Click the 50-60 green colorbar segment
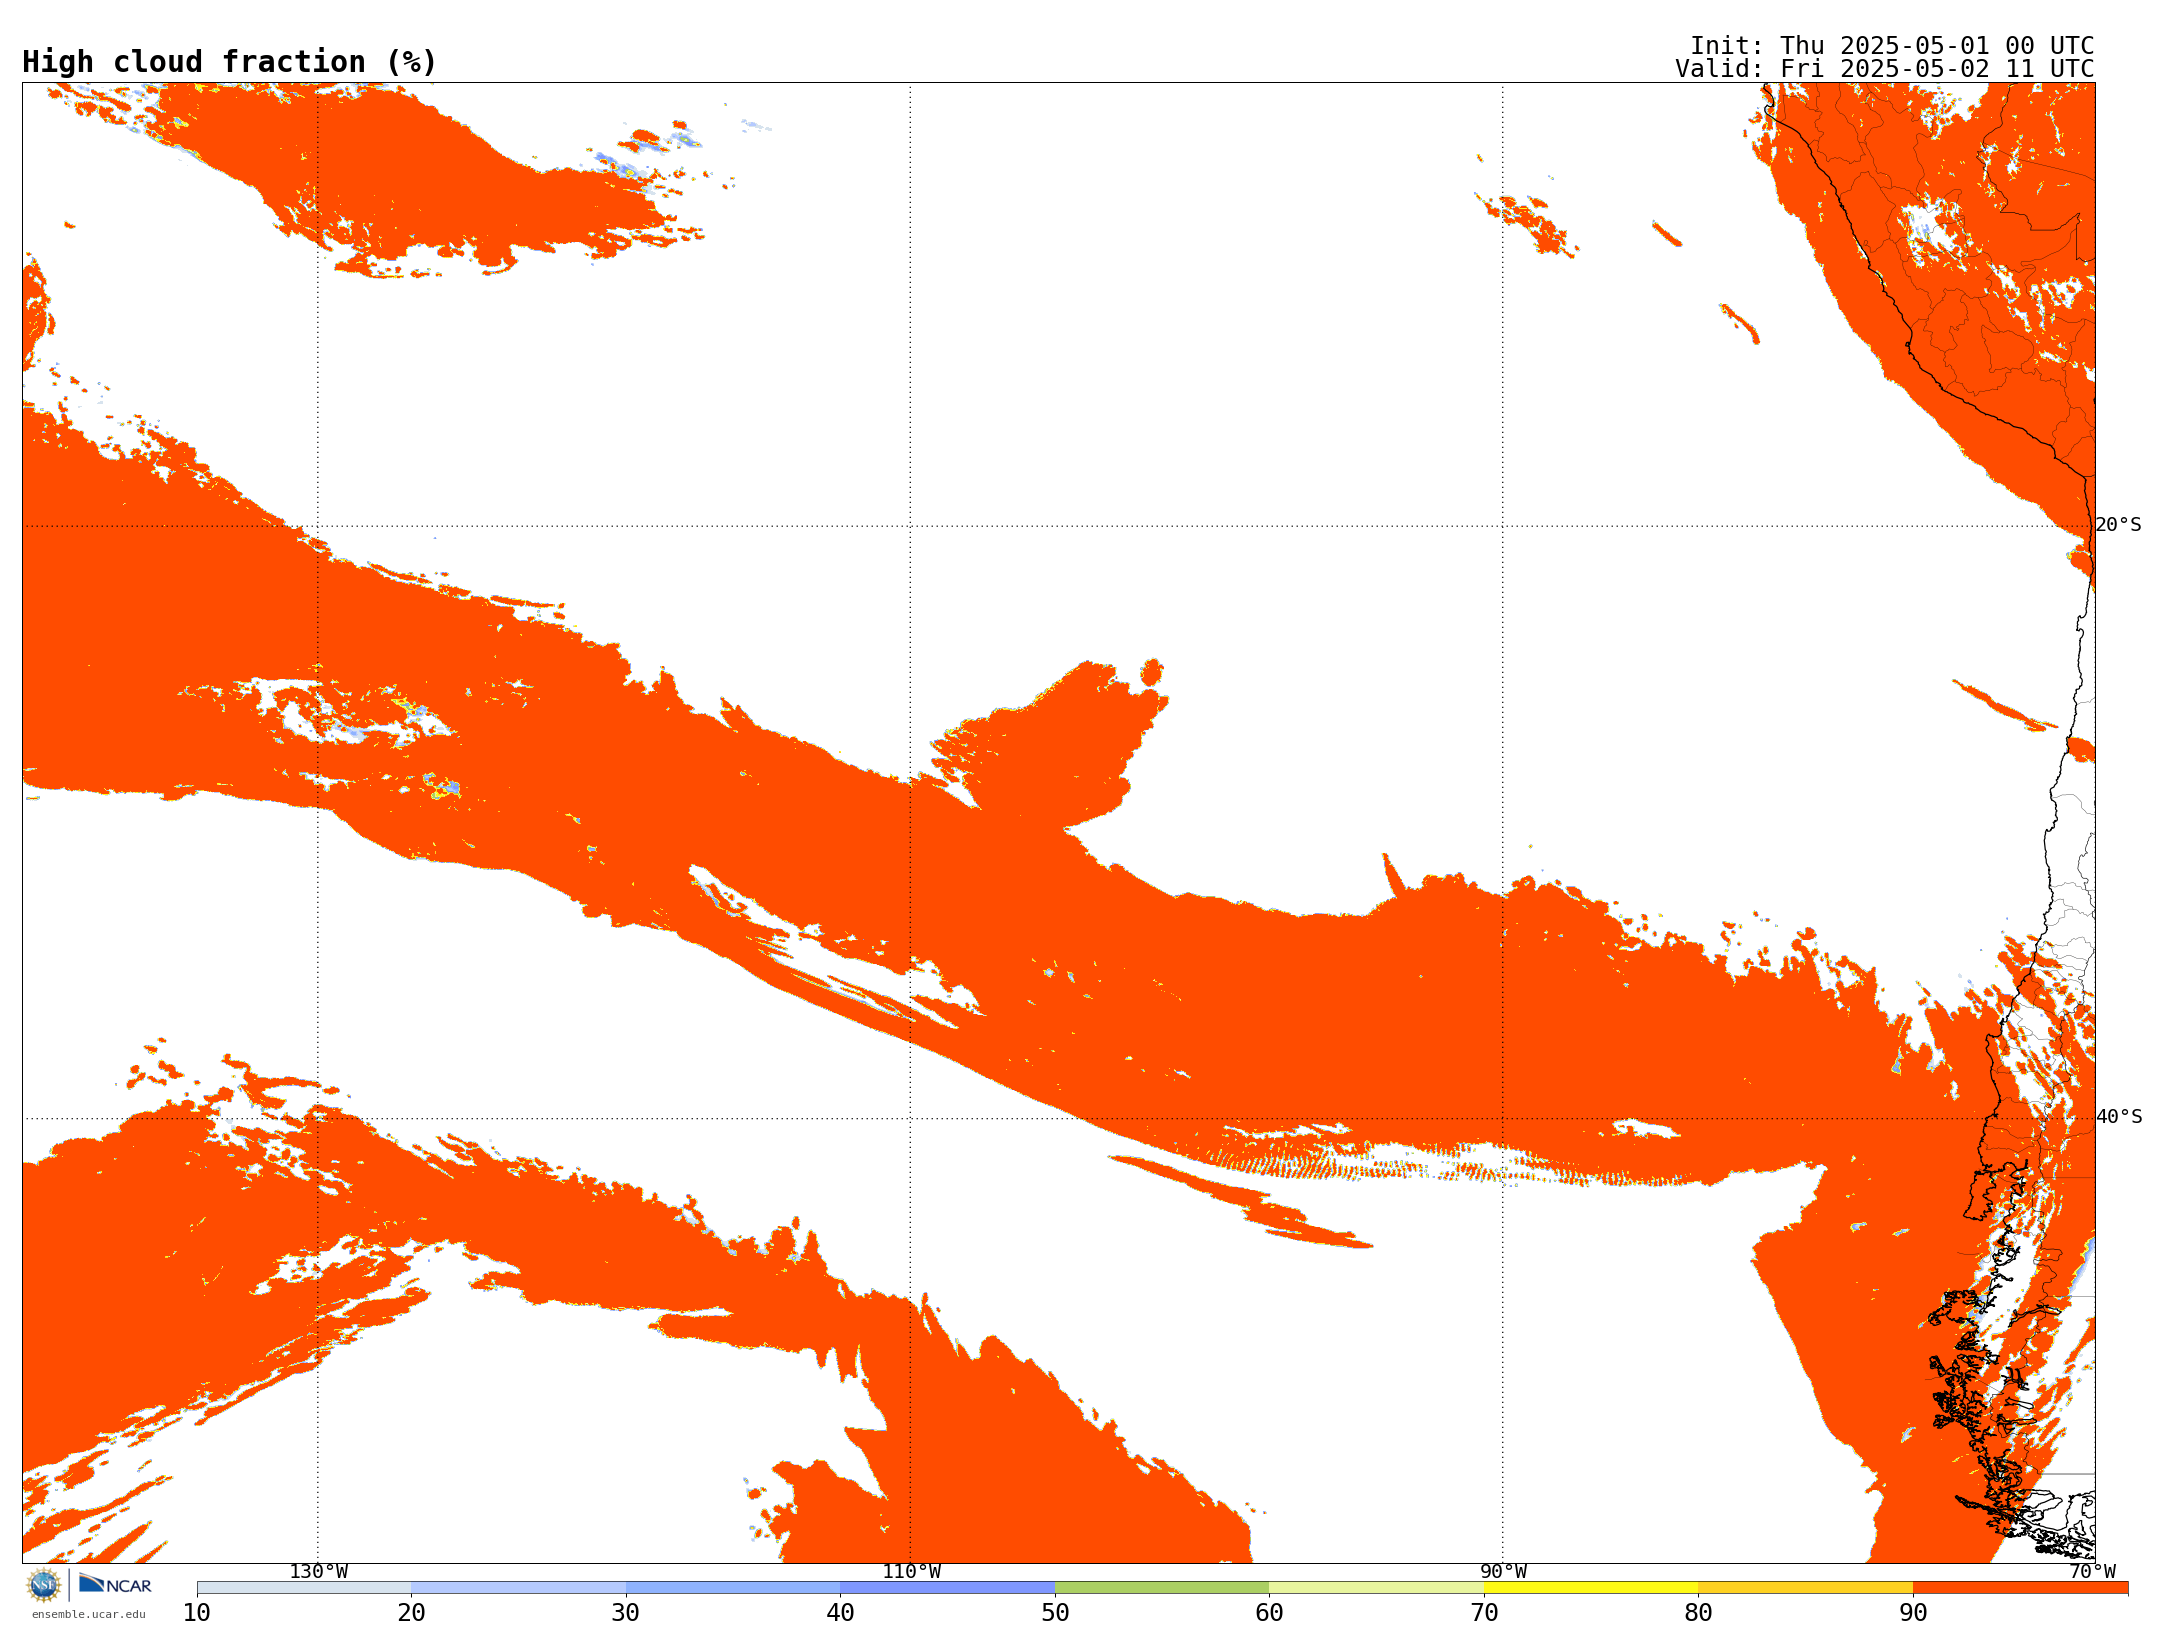Viewport: 2160px width, 1626px height. pyautogui.click(x=1162, y=1588)
